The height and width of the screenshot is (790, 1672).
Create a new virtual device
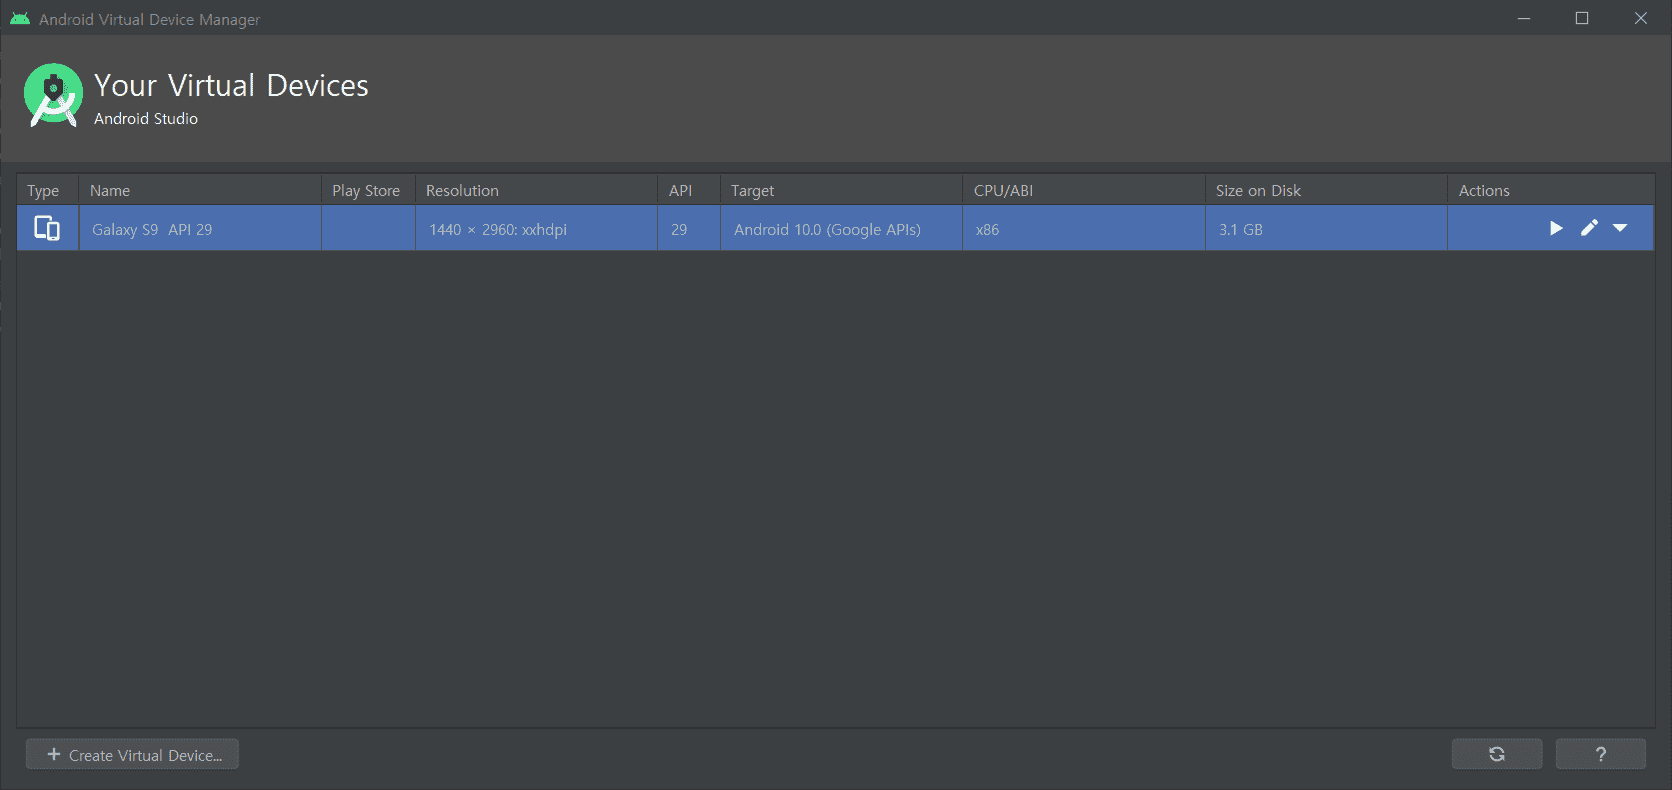click(132, 754)
